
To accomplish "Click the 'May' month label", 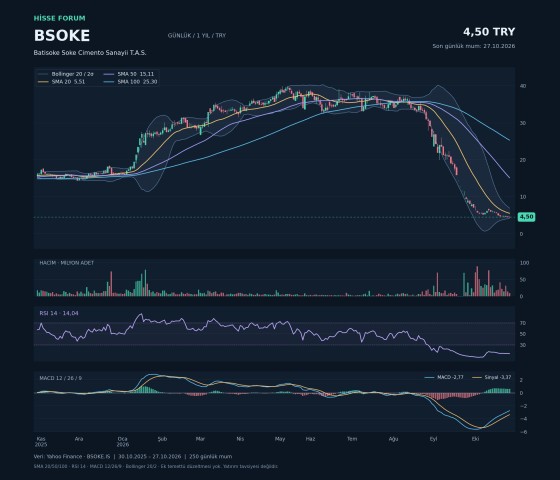I will click(280, 439).
